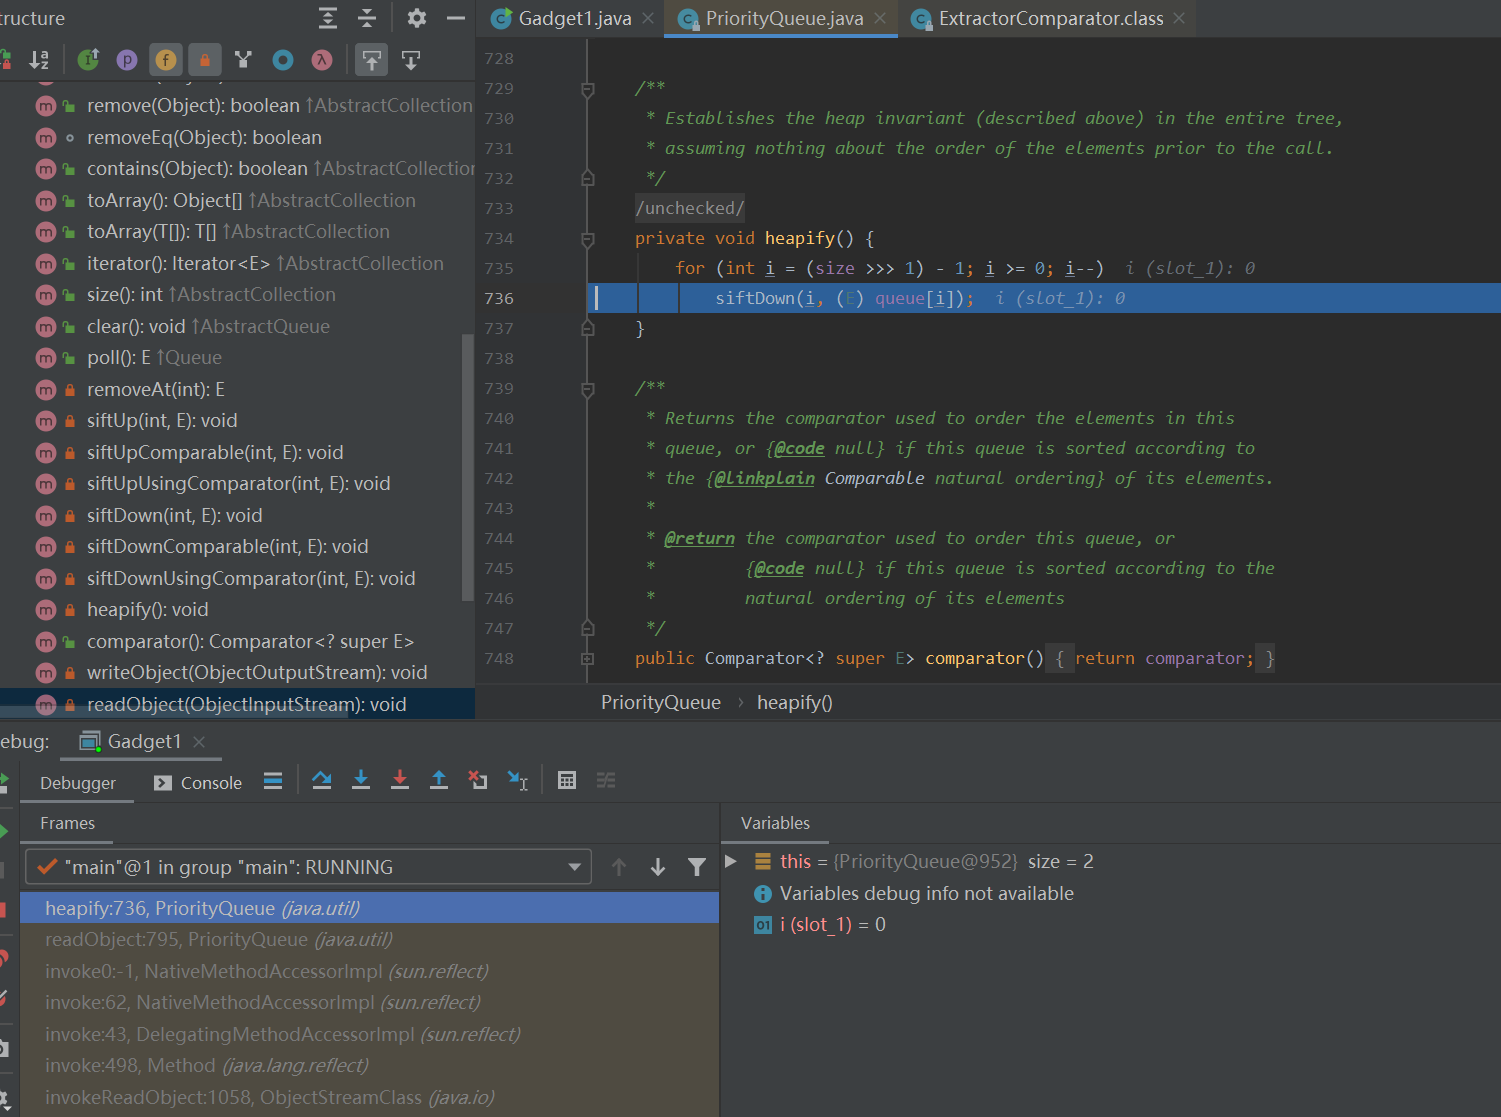Close the PriorityQueue.java tab
The height and width of the screenshot is (1117, 1501).
click(x=879, y=18)
